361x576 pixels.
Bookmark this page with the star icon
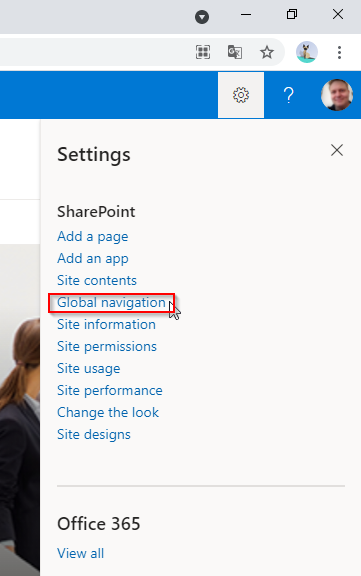(x=267, y=52)
